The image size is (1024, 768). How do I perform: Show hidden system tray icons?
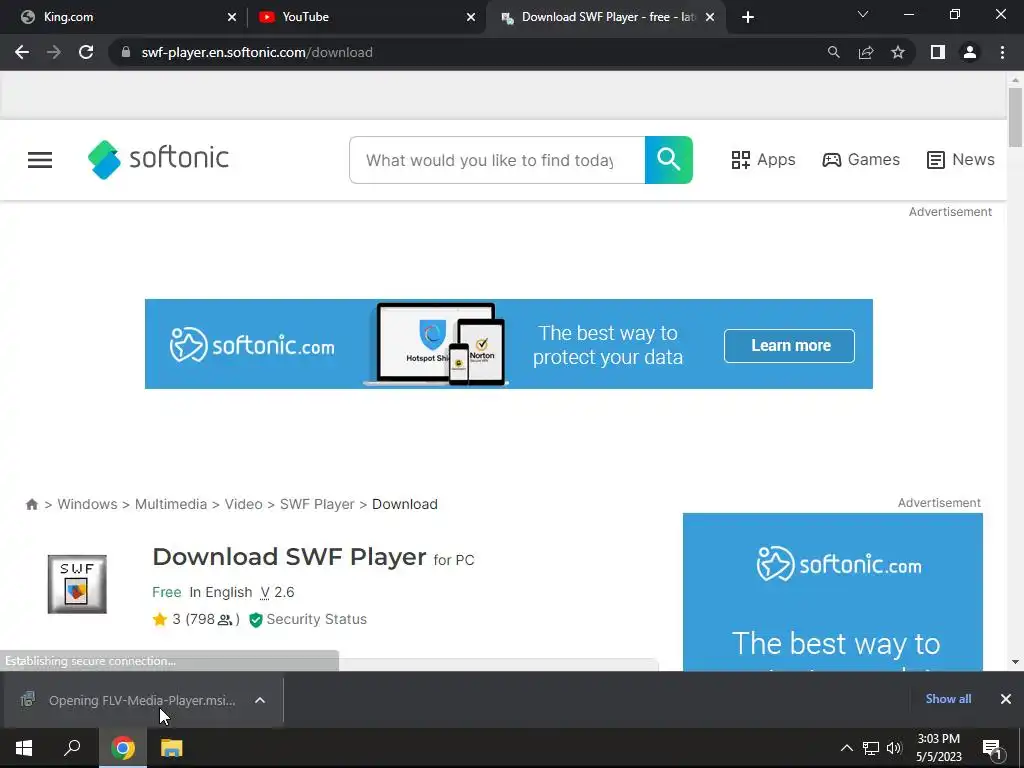point(846,748)
